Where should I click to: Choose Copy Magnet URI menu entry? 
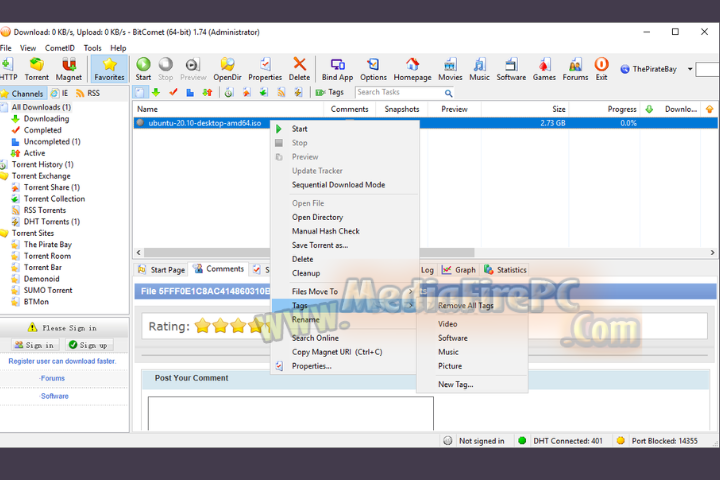tap(345, 352)
